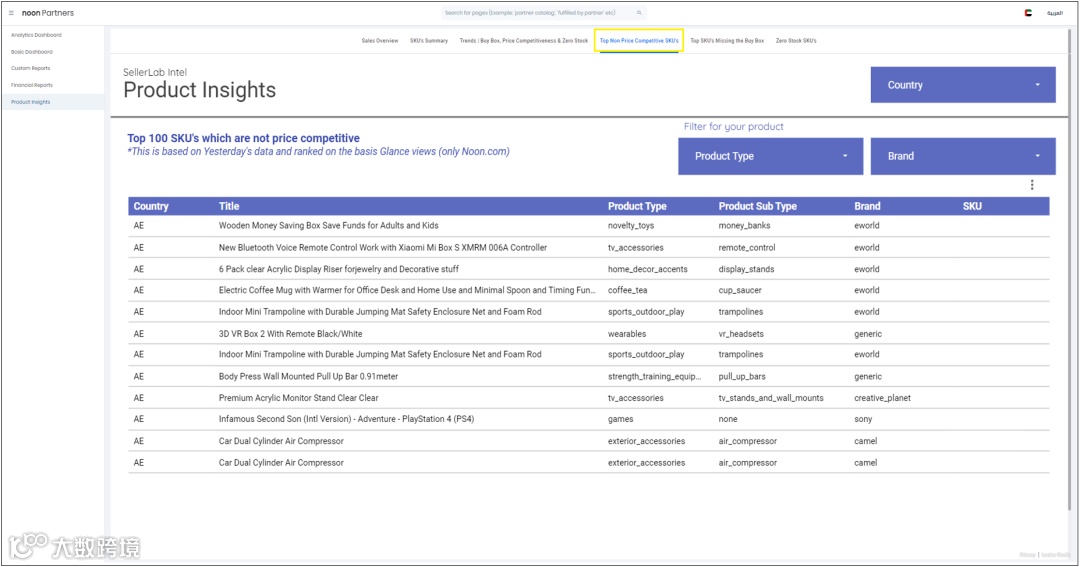Click the Title column header
1080x567 pixels.
(x=229, y=206)
